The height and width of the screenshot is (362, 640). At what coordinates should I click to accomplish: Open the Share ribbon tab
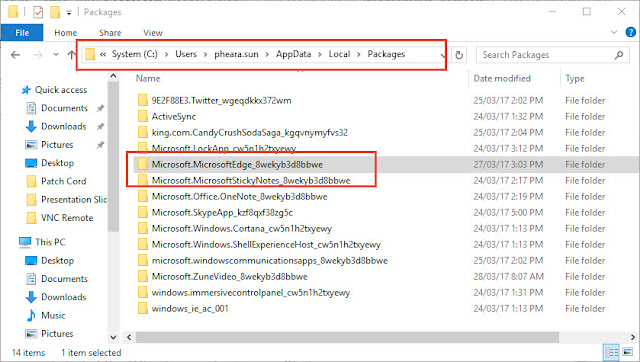point(110,33)
